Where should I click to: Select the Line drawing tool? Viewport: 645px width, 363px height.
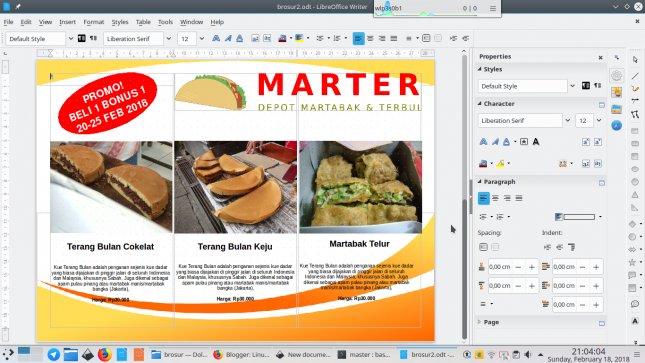click(635, 76)
